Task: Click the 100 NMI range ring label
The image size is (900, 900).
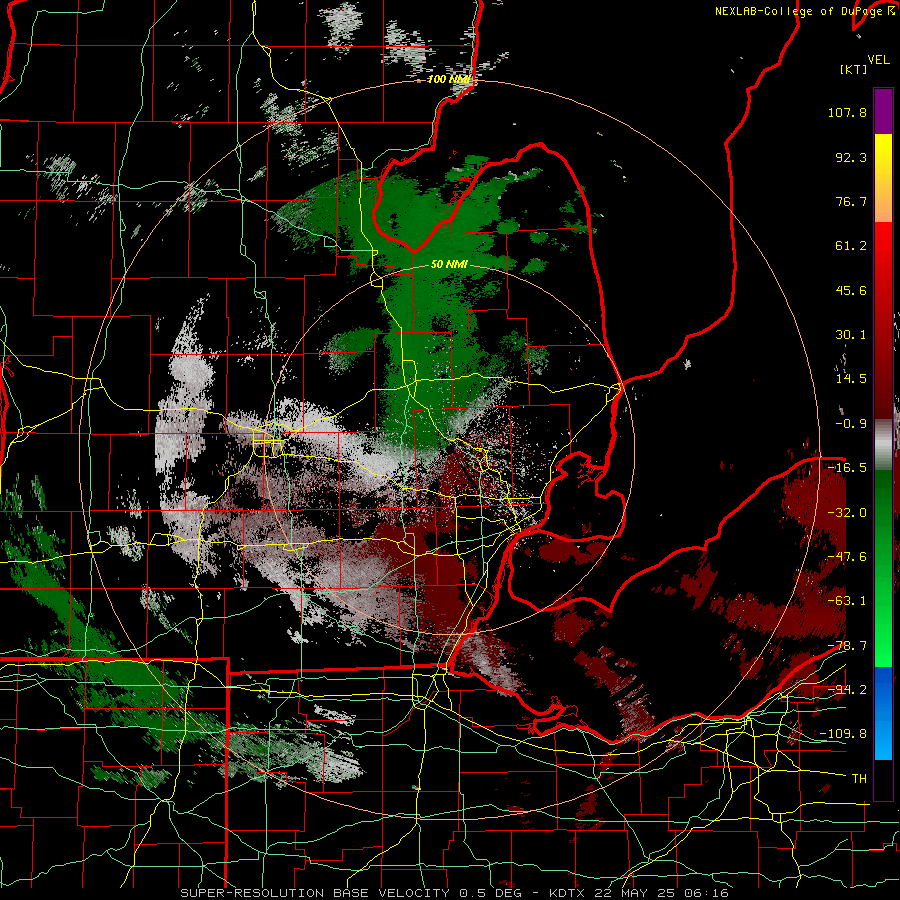Action: tap(448, 79)
